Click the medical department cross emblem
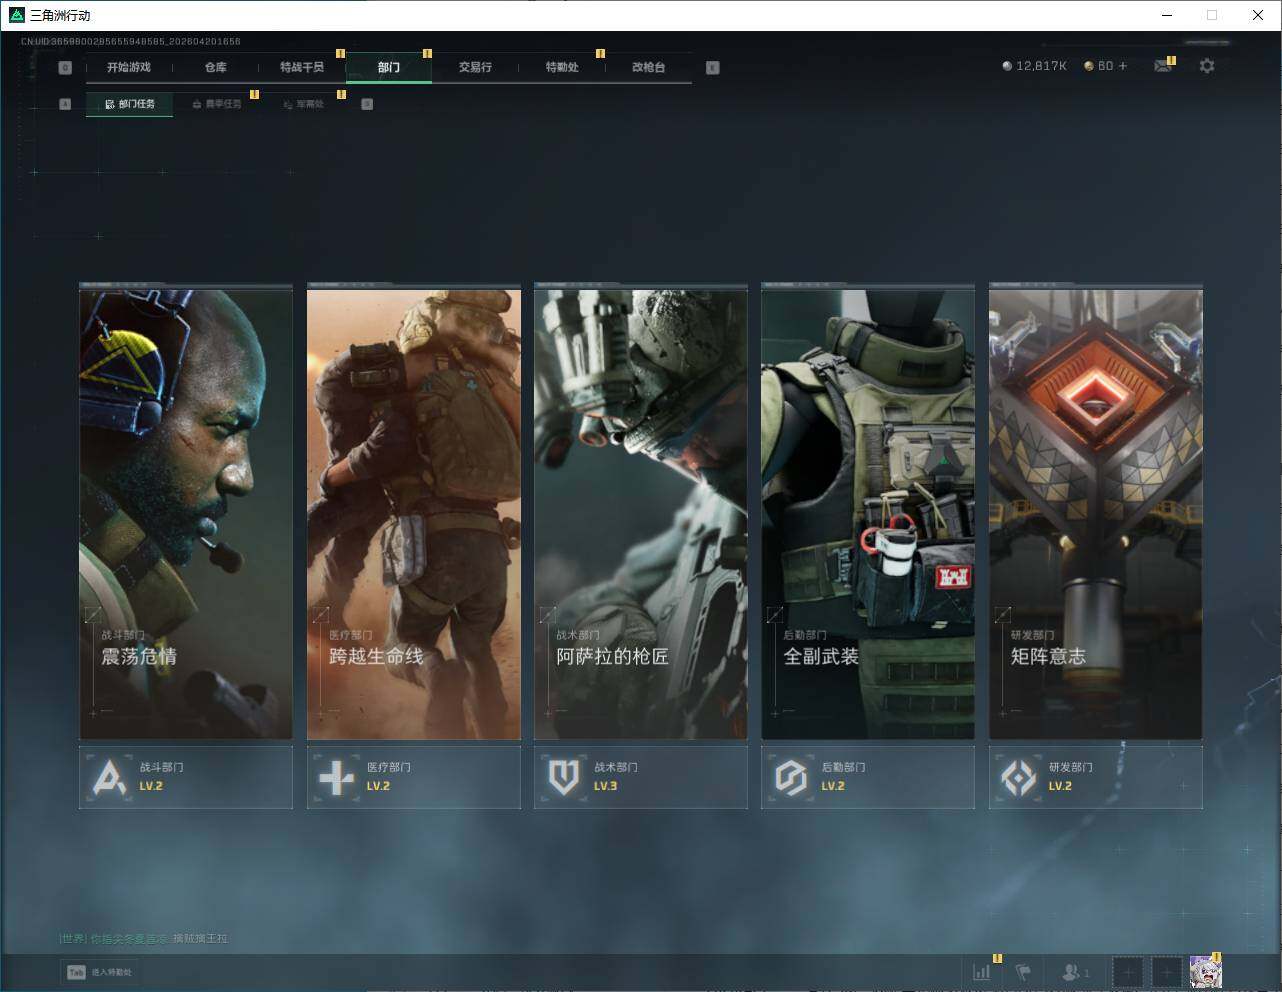 [336, 777]
